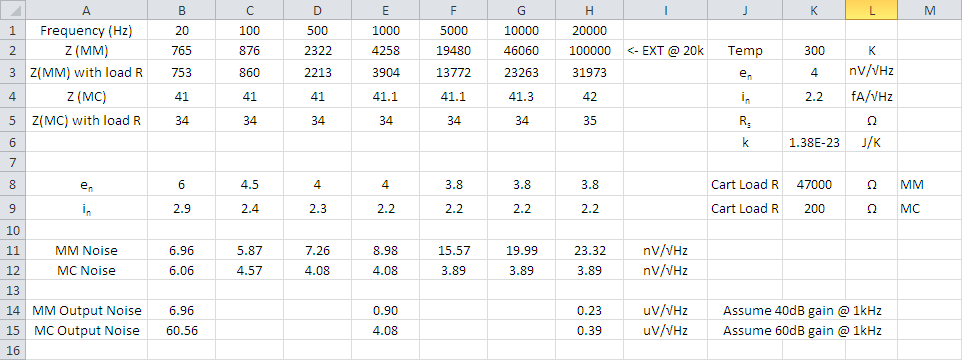Click MC Noise value 6.06
This screenshot has height=360, width=962.
pyautogui.click(x=181, y=270)
